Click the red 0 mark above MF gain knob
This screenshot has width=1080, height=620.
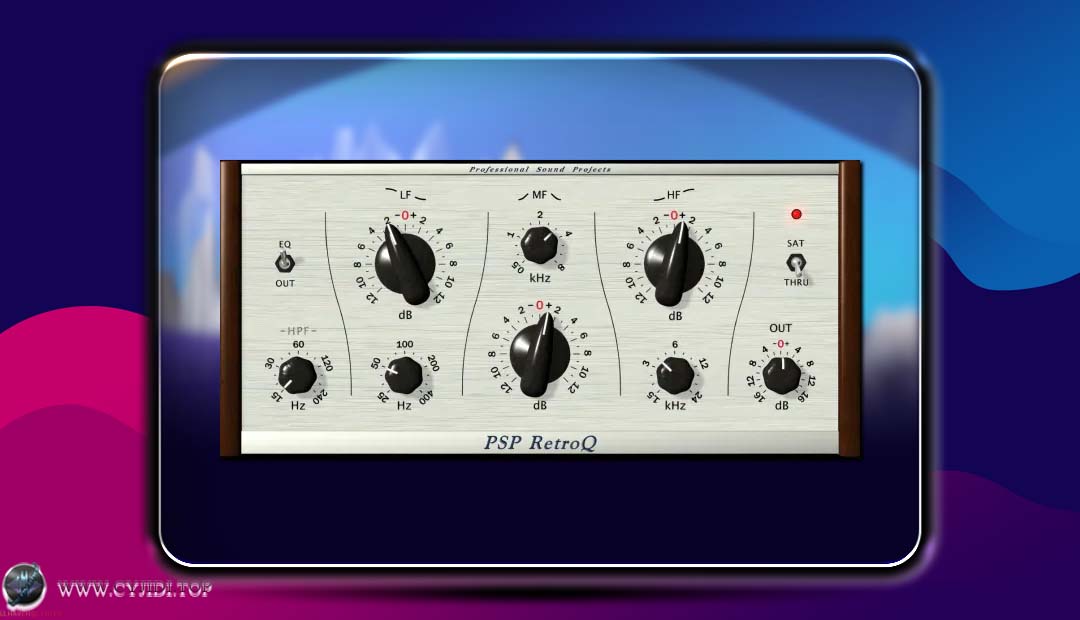click(539, 305)
